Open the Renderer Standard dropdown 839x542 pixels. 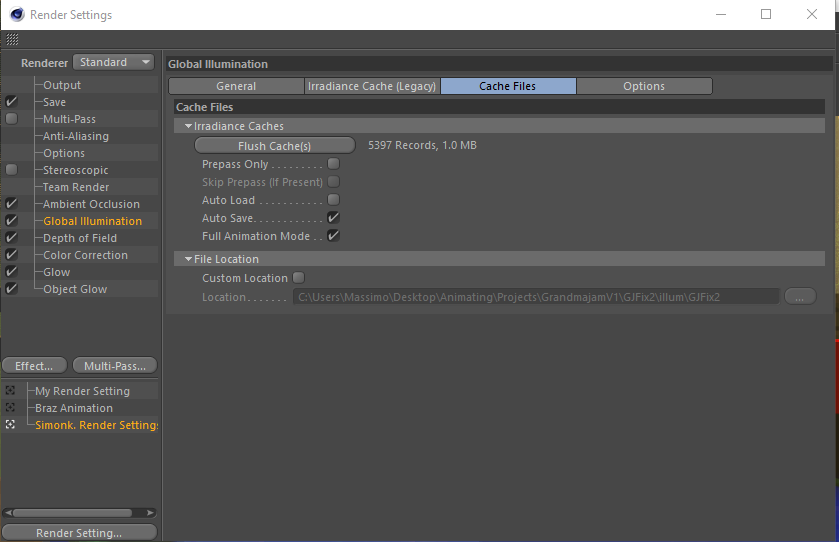coord(113,62)
